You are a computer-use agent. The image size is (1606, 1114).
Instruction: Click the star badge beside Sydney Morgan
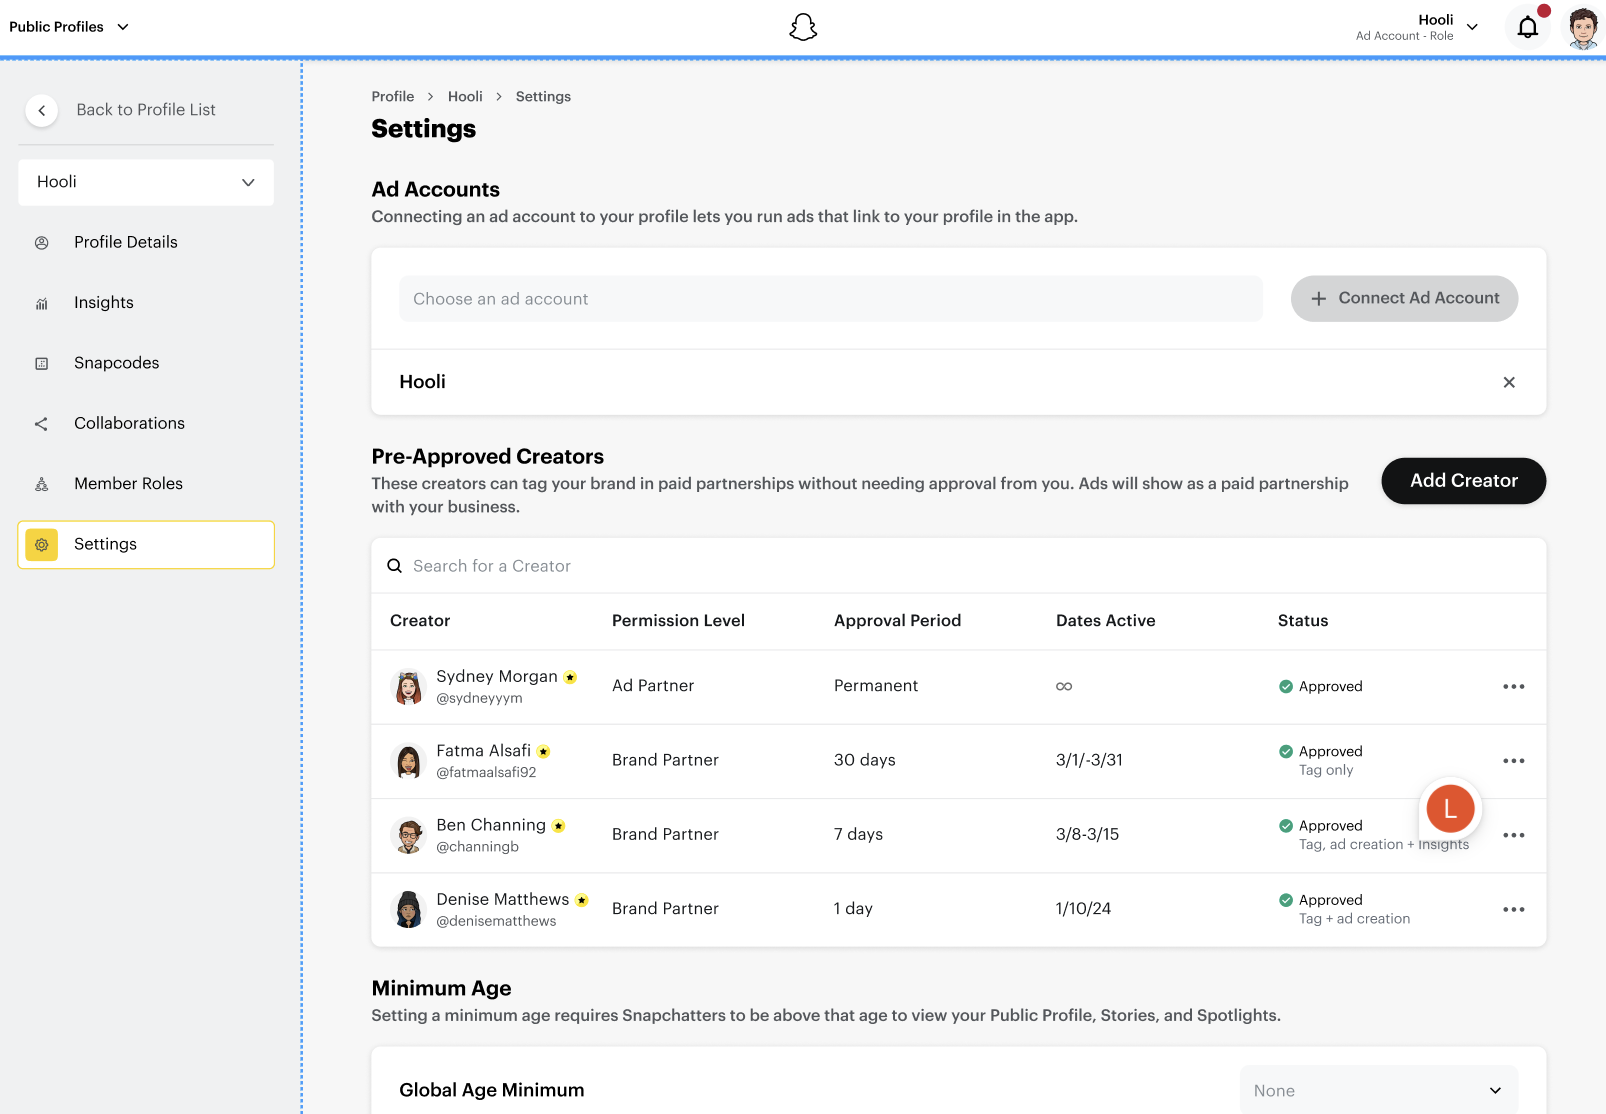[x=570, y=677]
